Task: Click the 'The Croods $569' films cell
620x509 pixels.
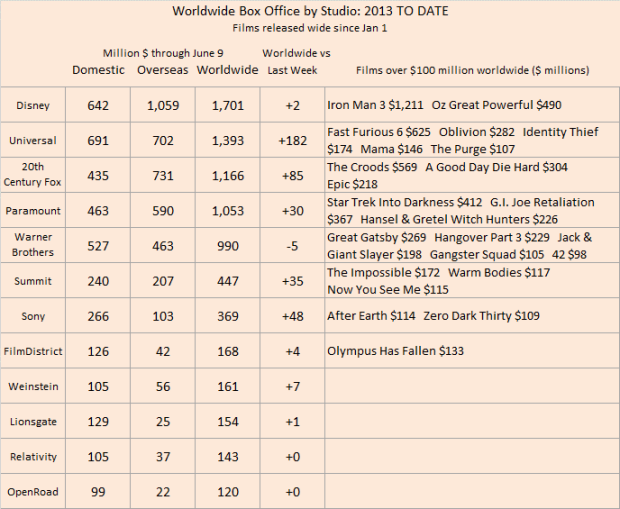Action: coord(472,175)
